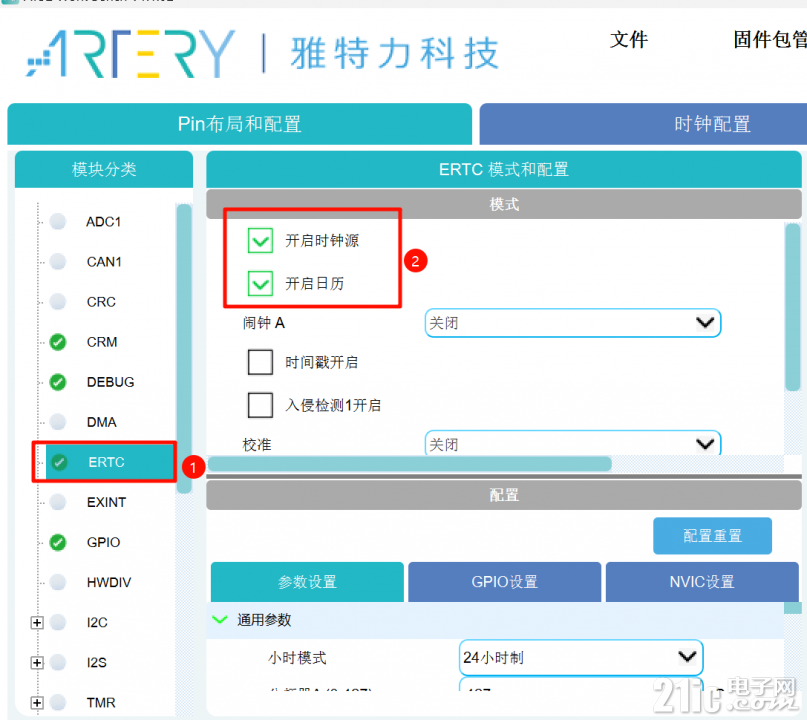
Task: Select DMA in module list
Action: coord(101,422)
